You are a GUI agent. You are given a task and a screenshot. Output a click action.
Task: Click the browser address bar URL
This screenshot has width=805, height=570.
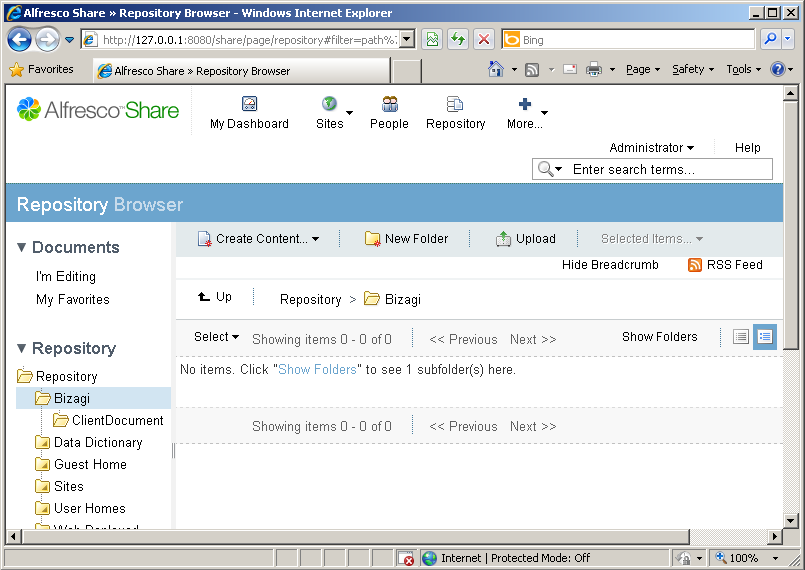249,40
